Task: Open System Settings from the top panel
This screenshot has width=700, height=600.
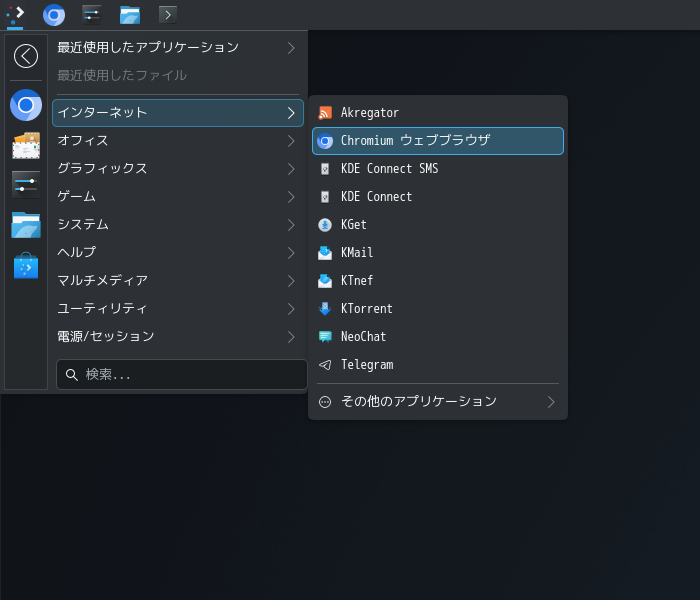Action: (x=92, y=15)
